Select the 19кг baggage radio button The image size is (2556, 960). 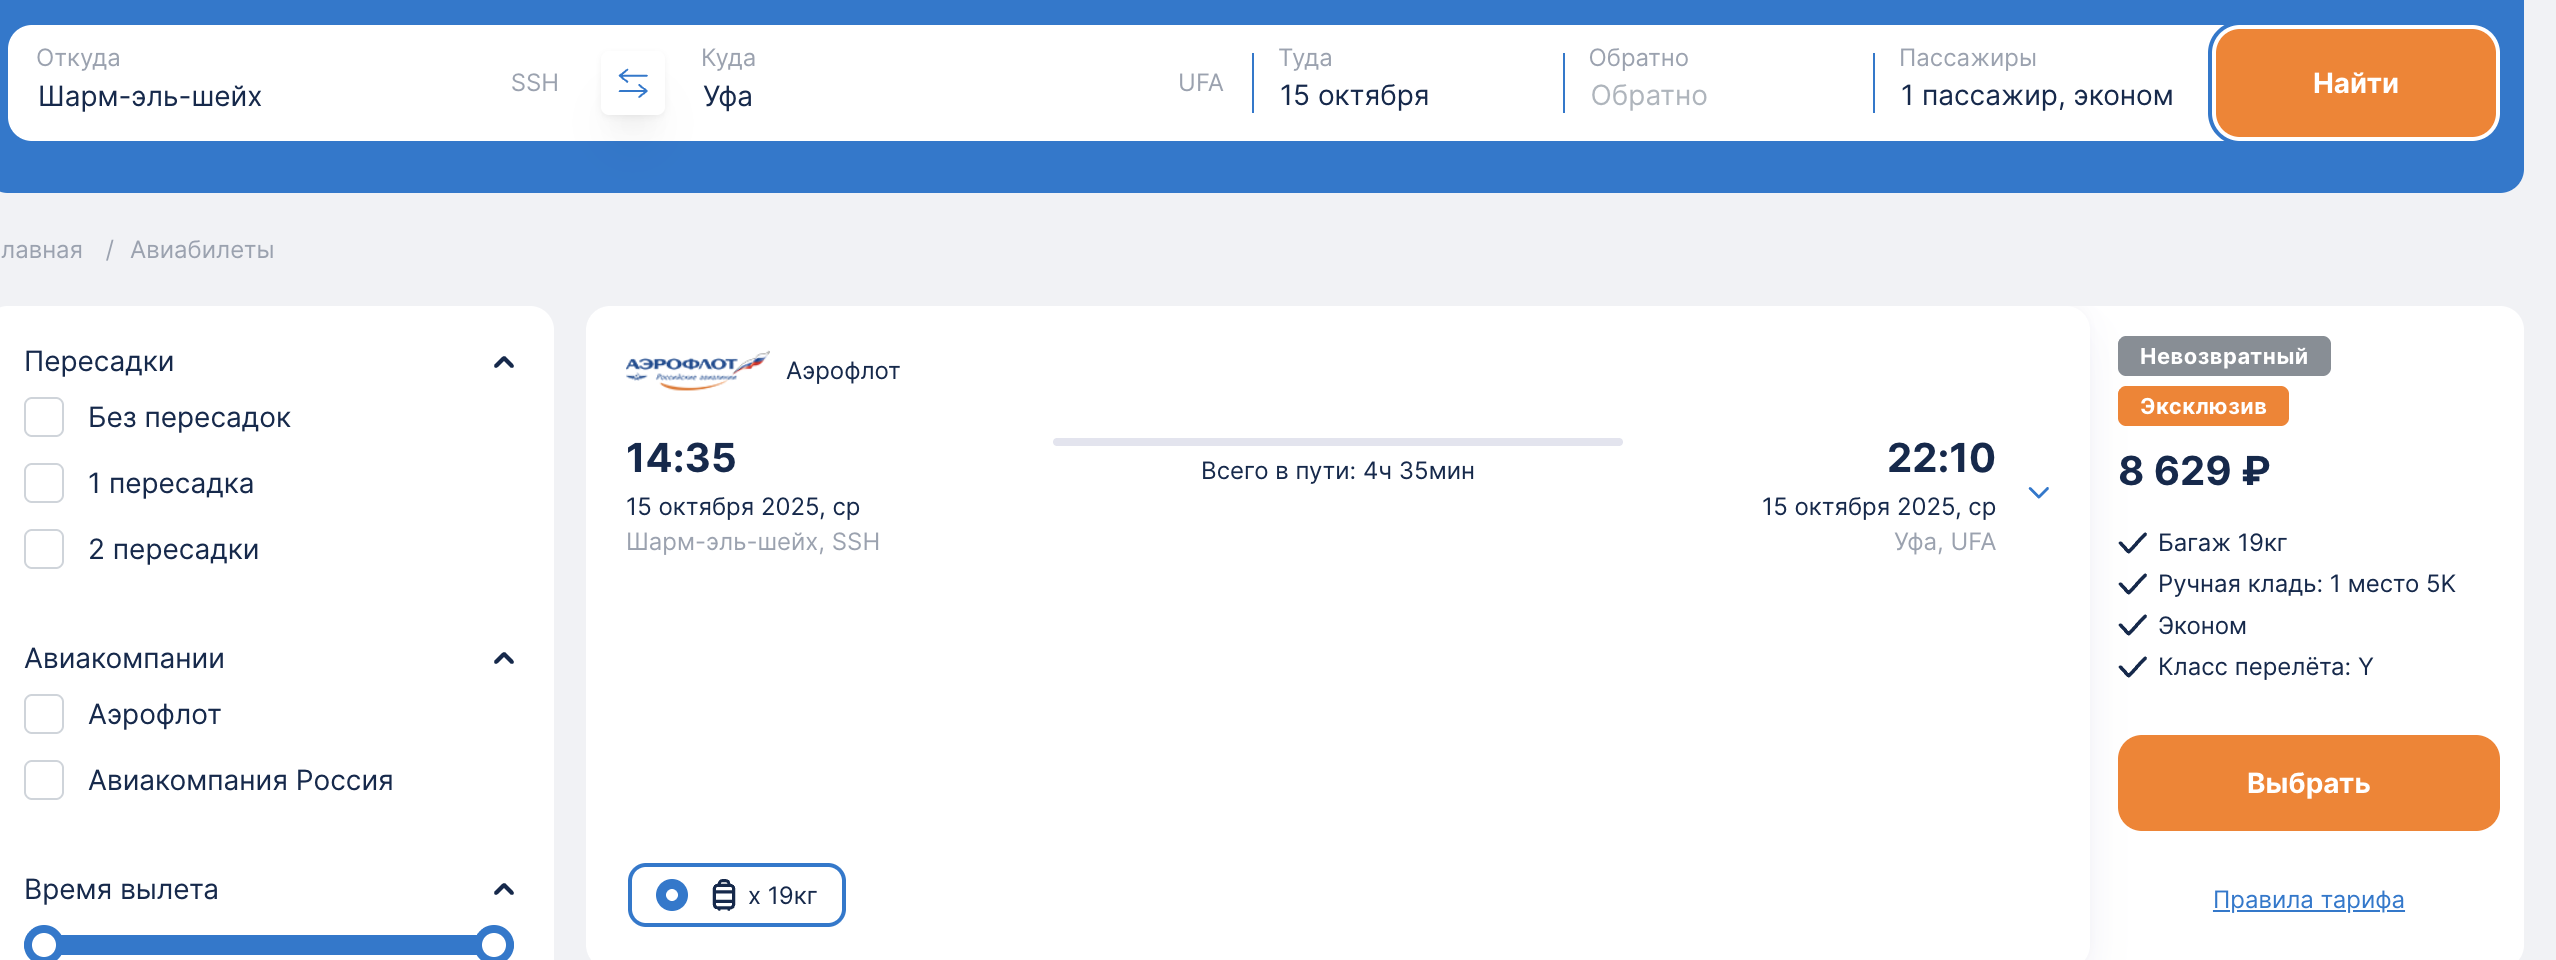(x=672, y=895)
